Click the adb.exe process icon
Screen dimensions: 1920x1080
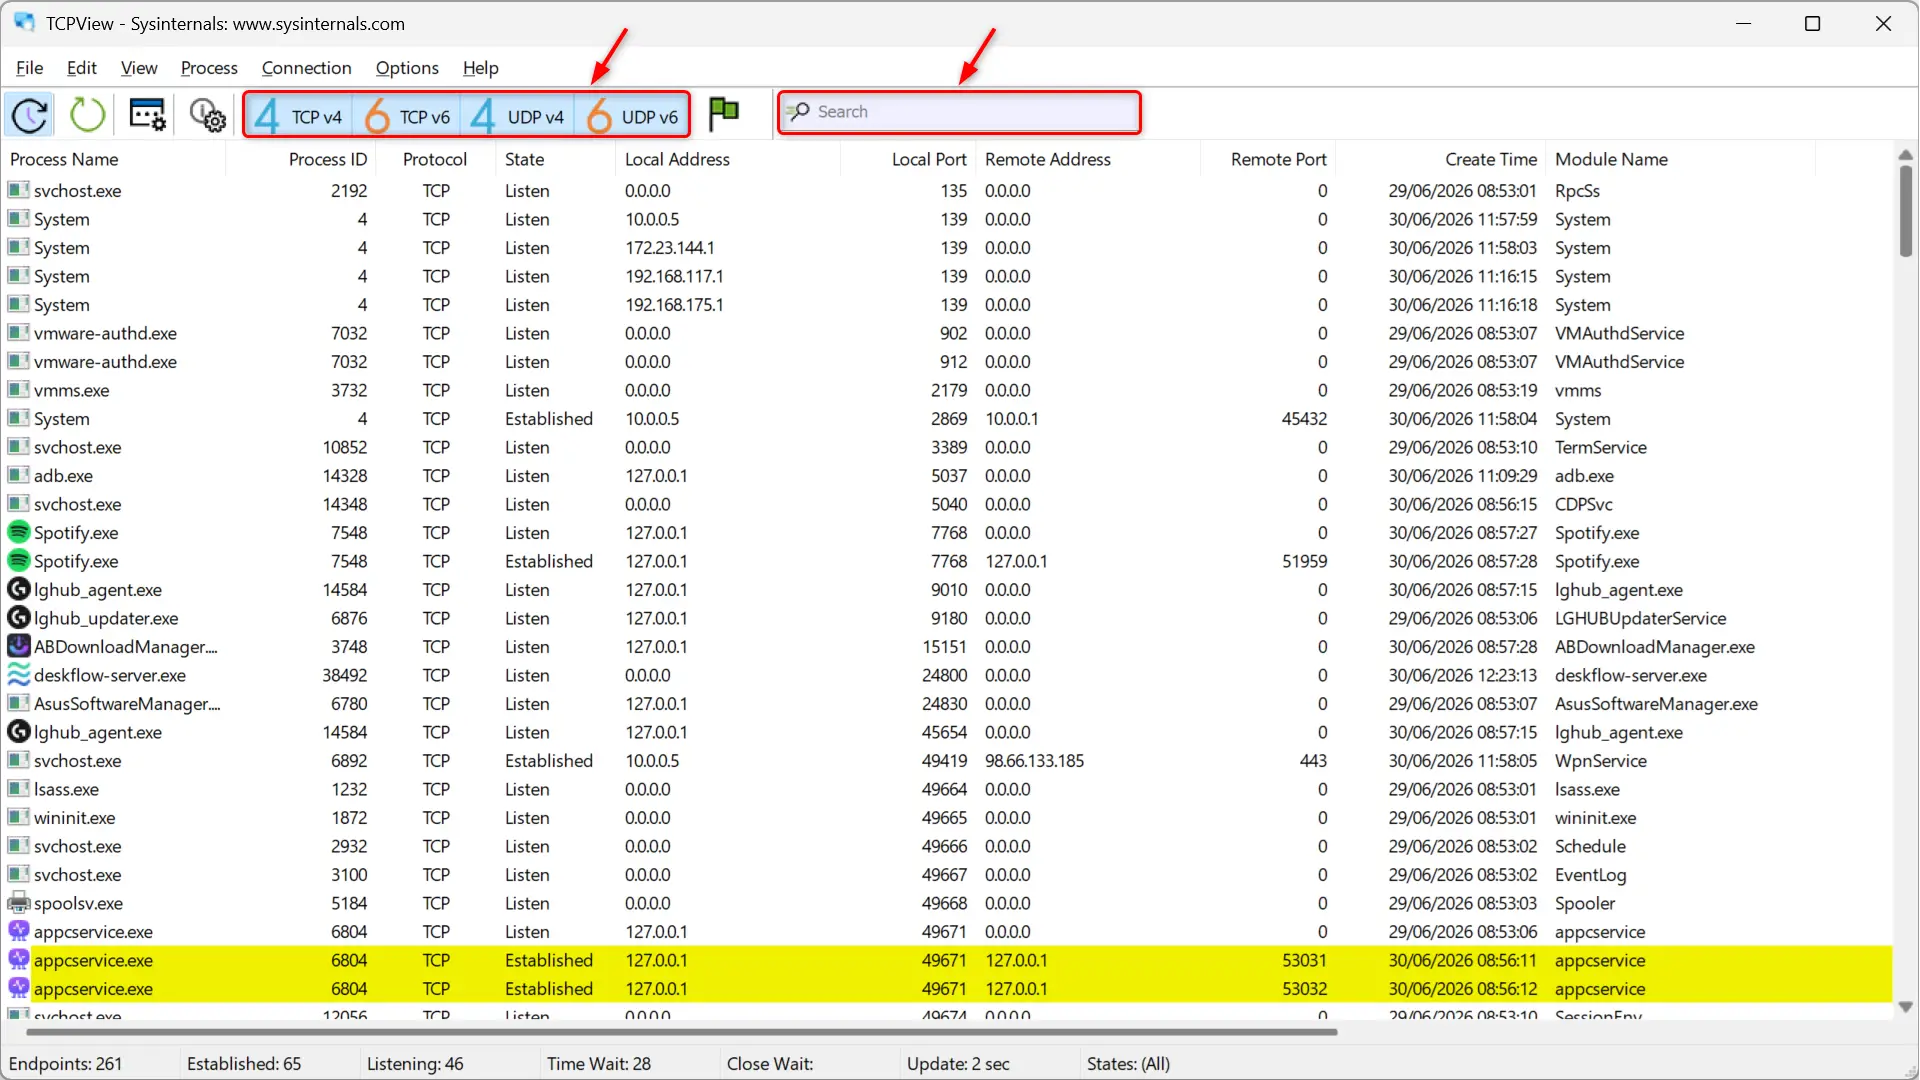point(18,475)
